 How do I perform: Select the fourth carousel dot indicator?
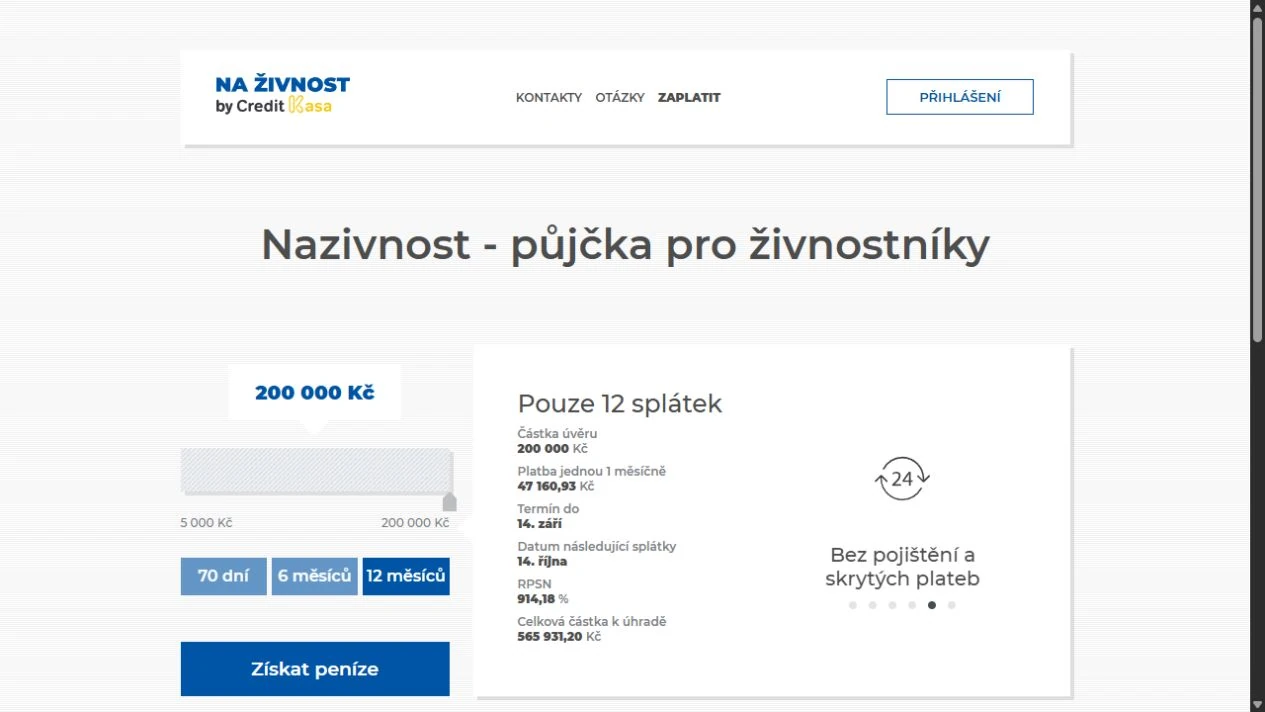click(x=912, y=605)
